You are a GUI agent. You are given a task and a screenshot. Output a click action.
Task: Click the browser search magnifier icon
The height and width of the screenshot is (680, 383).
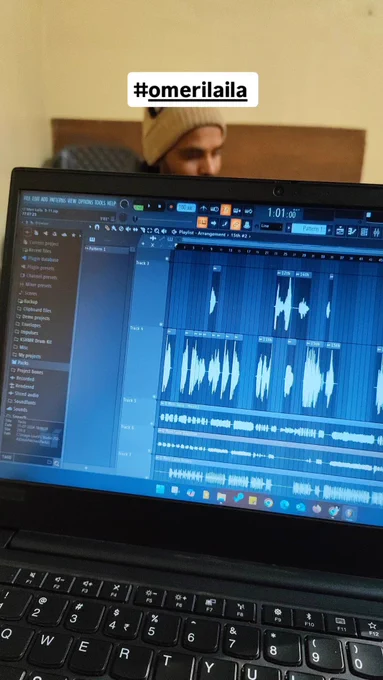click(x=56, y=463)
